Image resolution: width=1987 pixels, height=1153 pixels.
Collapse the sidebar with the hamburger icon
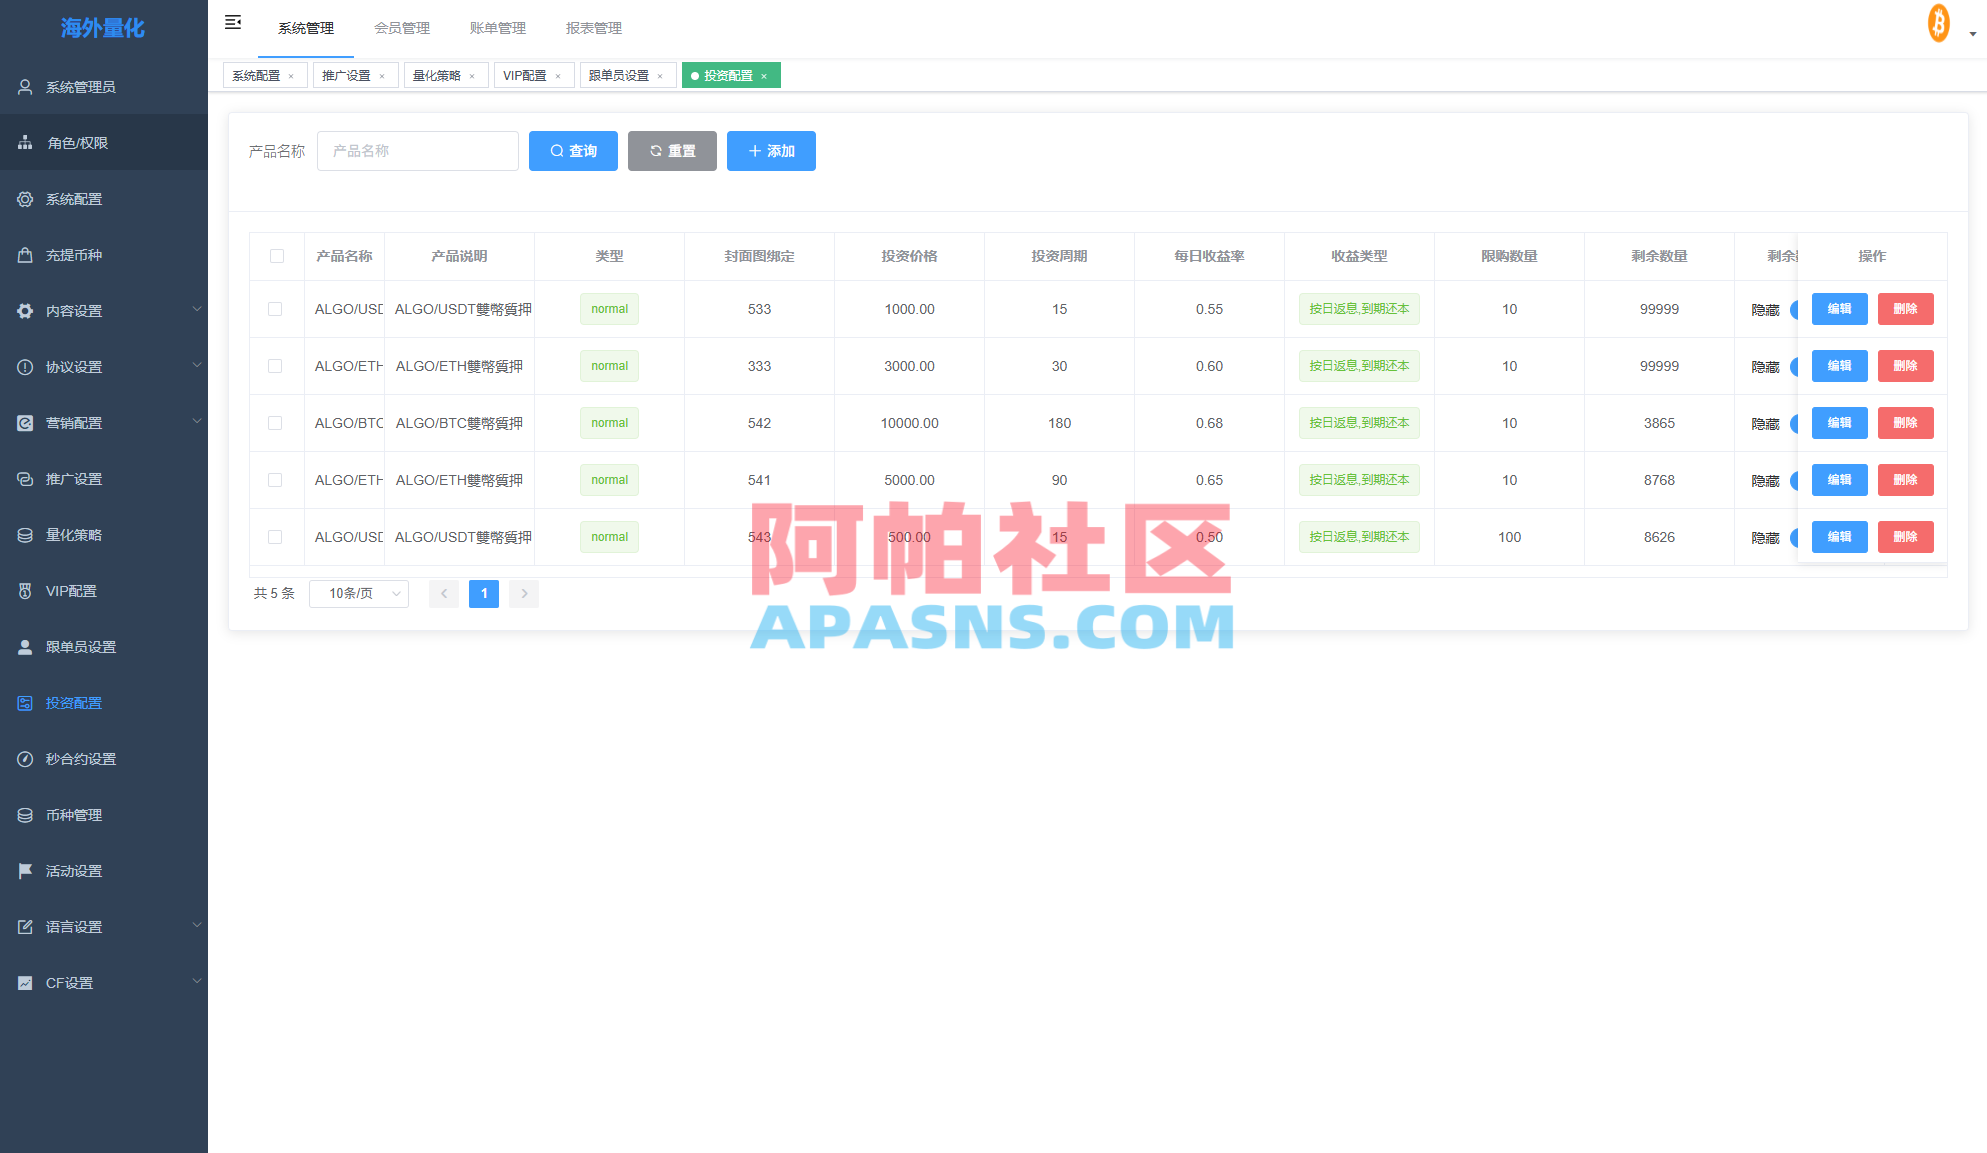pos(233,21)
